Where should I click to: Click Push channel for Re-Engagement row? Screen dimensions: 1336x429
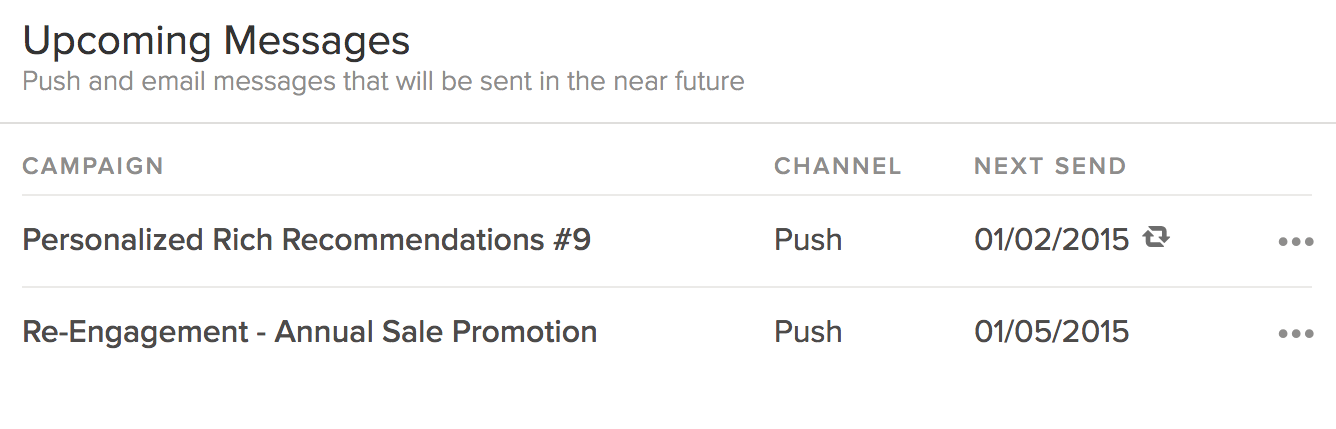click(808, 332)
